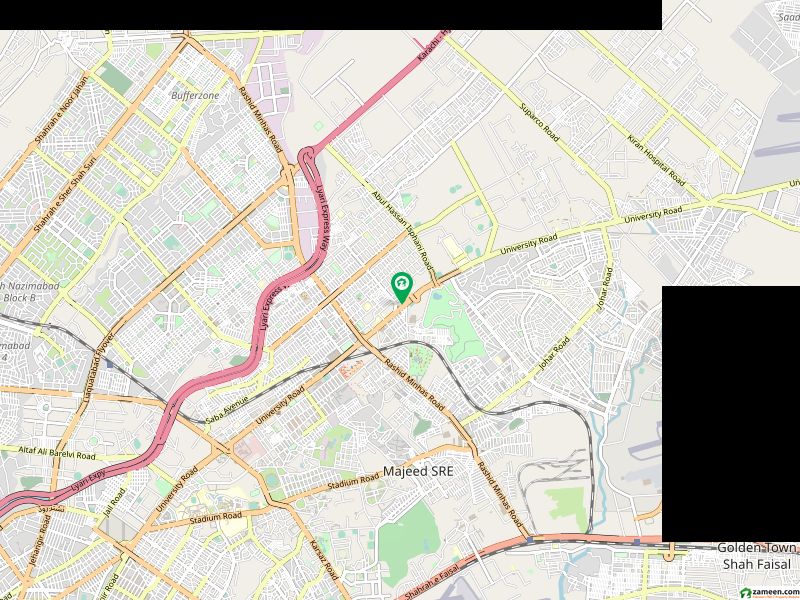The height and width of the screenshot is (600, 800).
Task: Select the Bufferzone neighborhood label
Action: point(195,95)
